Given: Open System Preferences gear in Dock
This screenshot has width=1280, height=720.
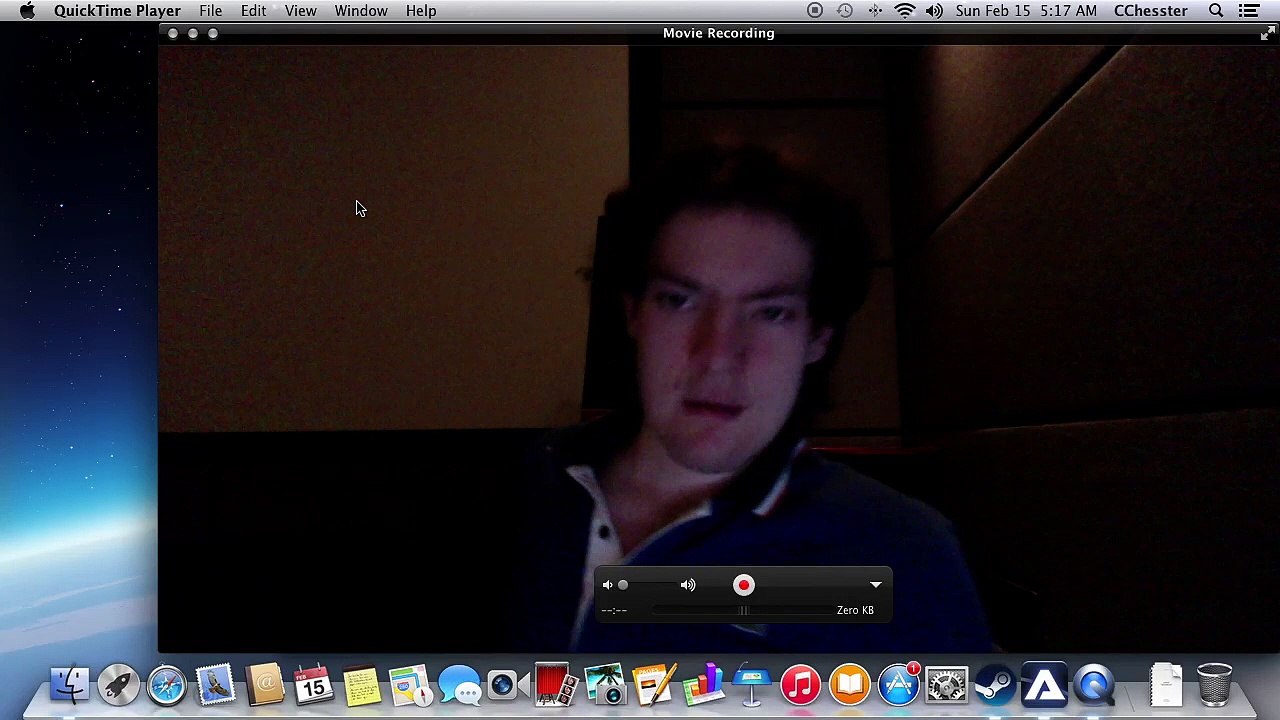Looking at the screenshot, I should 946,686.
